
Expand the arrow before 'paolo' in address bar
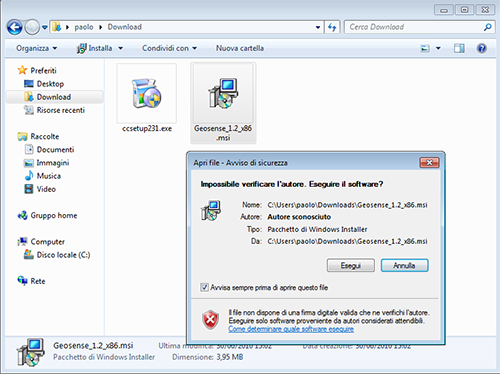[67, 27]
